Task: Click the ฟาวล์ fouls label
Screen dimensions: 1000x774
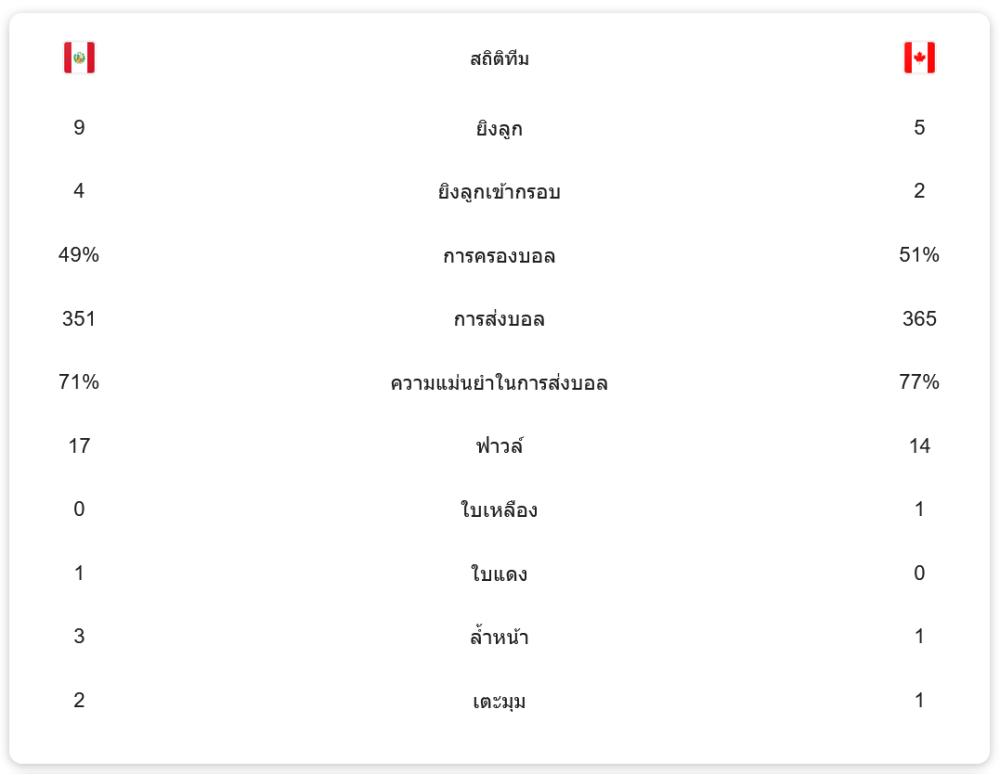Action: pyautogui.click(x=499, y=446)
